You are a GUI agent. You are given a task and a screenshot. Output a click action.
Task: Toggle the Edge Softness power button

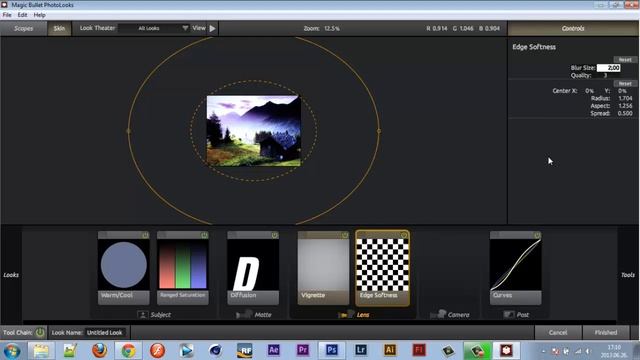404,235
